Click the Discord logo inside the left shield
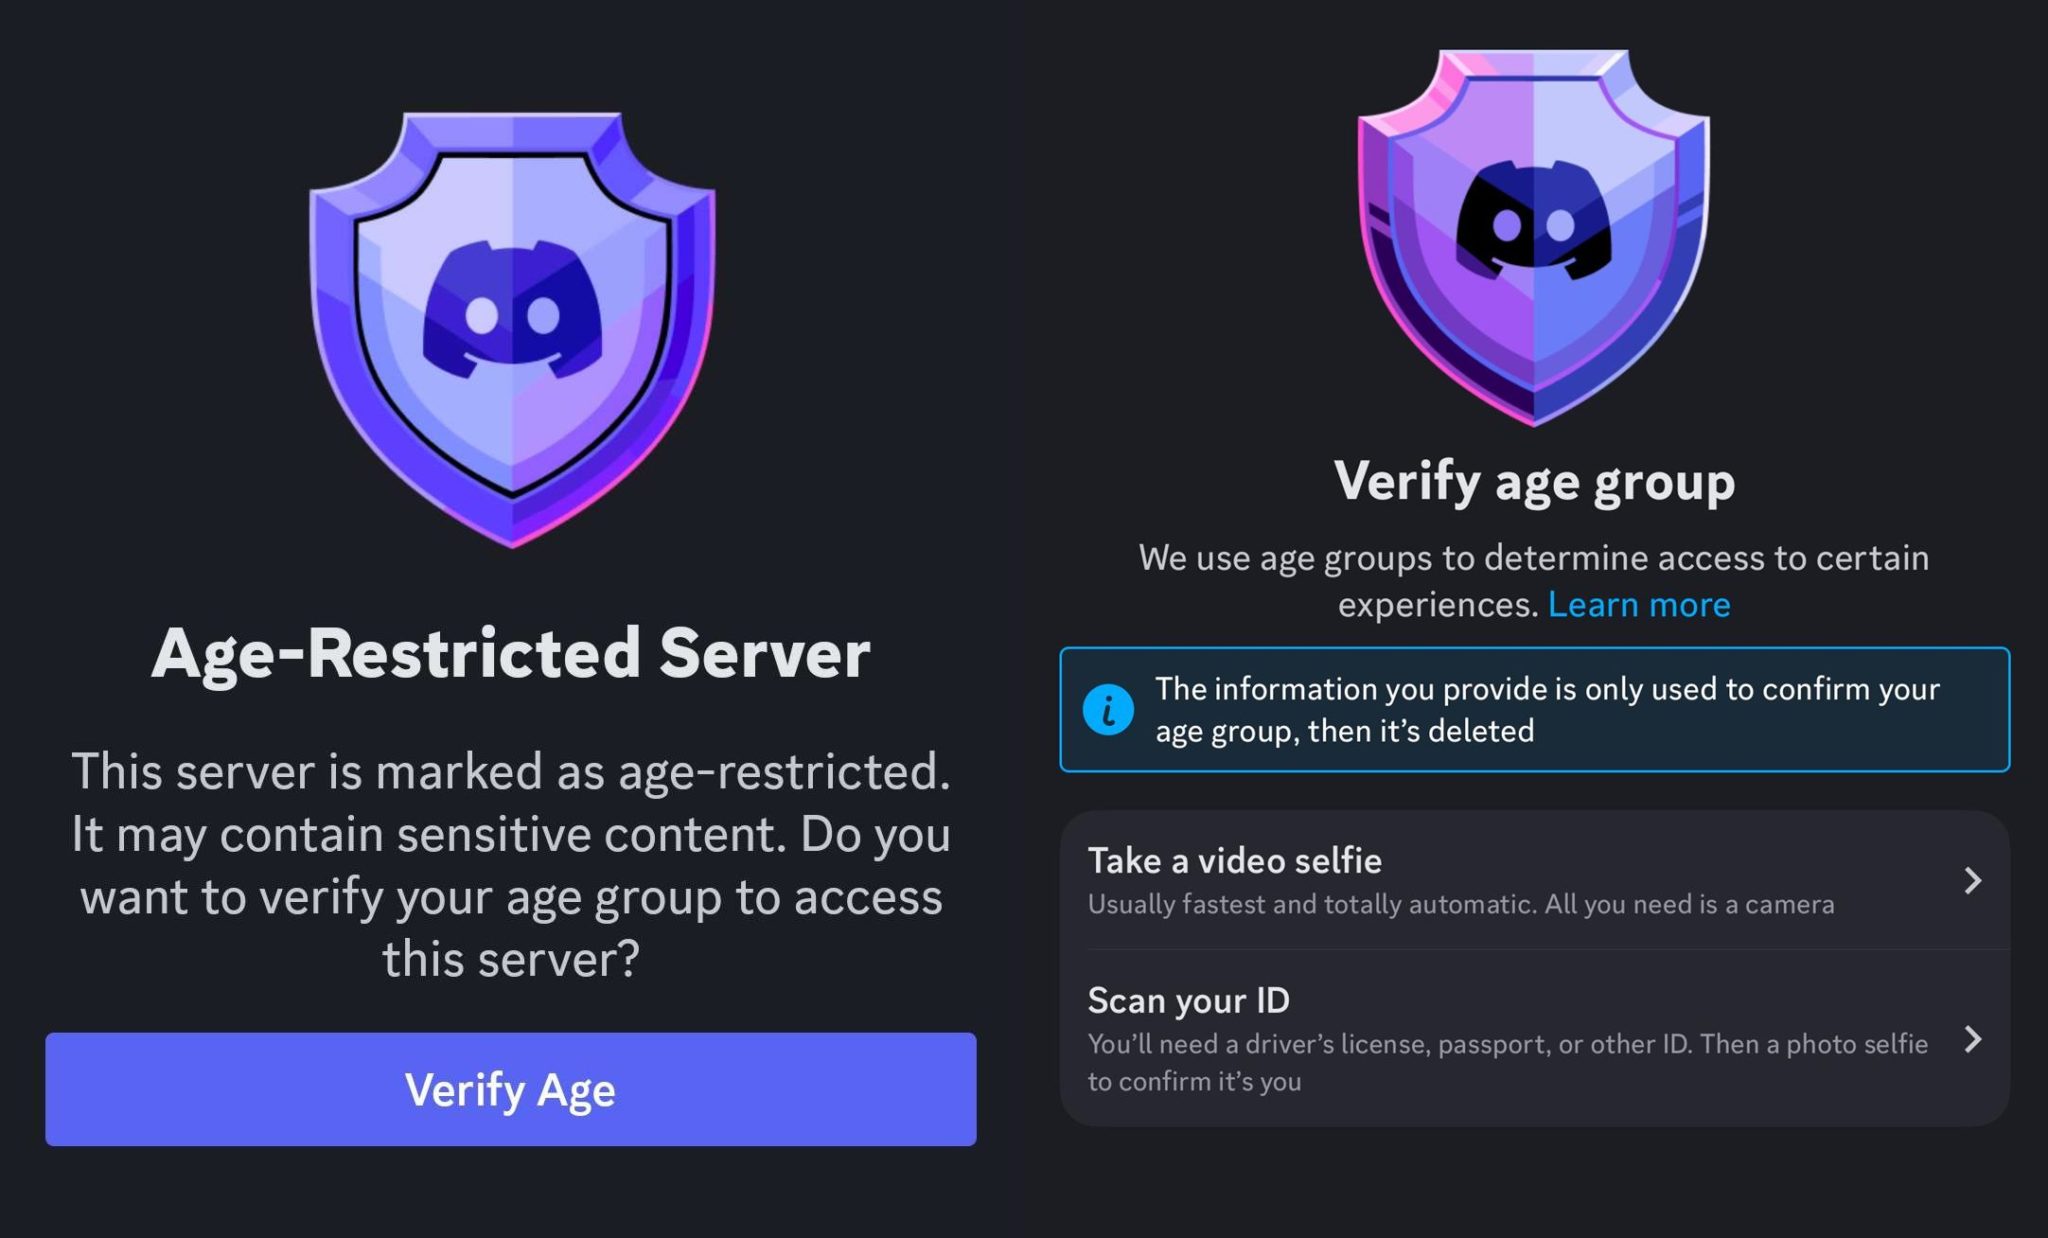The height and width of the screenshot is (1238, 2048). click(x=512, y=309)
